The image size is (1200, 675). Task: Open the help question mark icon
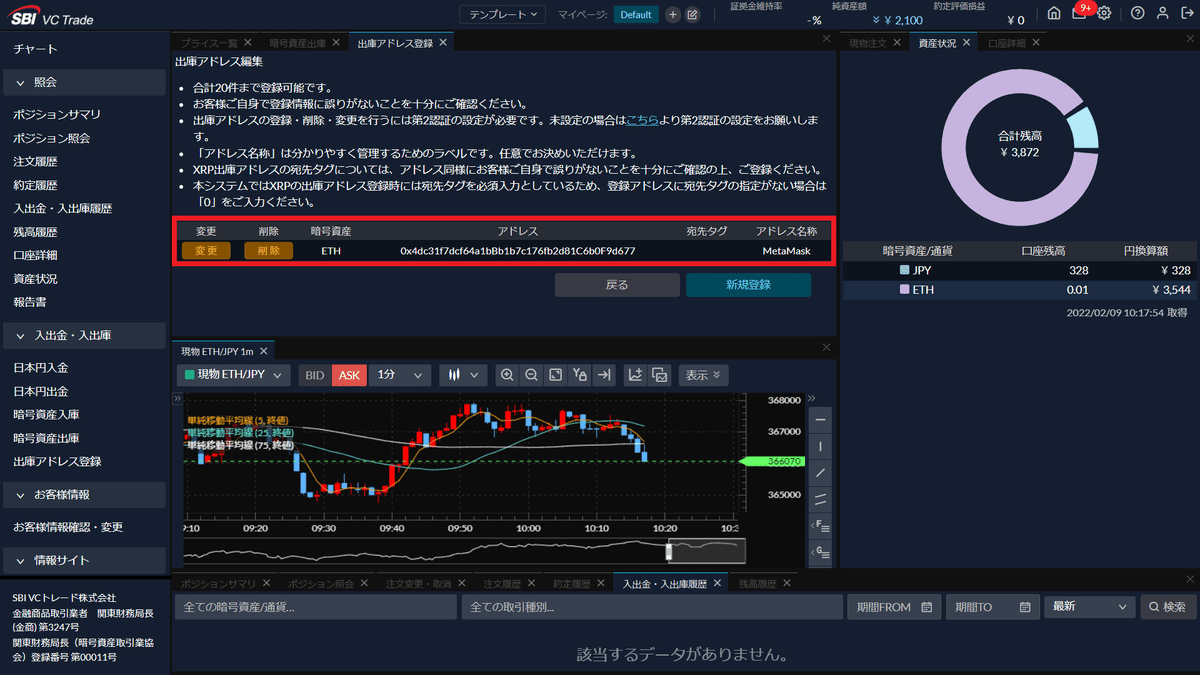(x=1137, y=14)
